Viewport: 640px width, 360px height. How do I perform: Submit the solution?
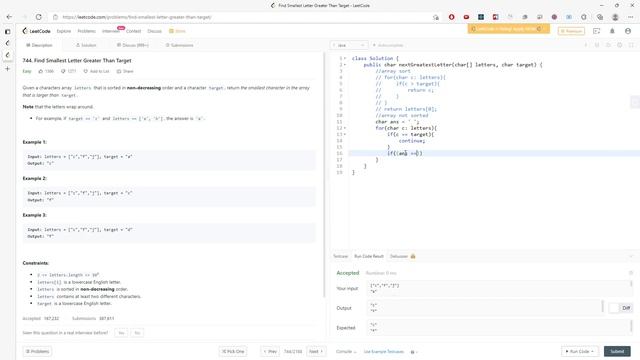pyautogui.click(x=617, y=351)
